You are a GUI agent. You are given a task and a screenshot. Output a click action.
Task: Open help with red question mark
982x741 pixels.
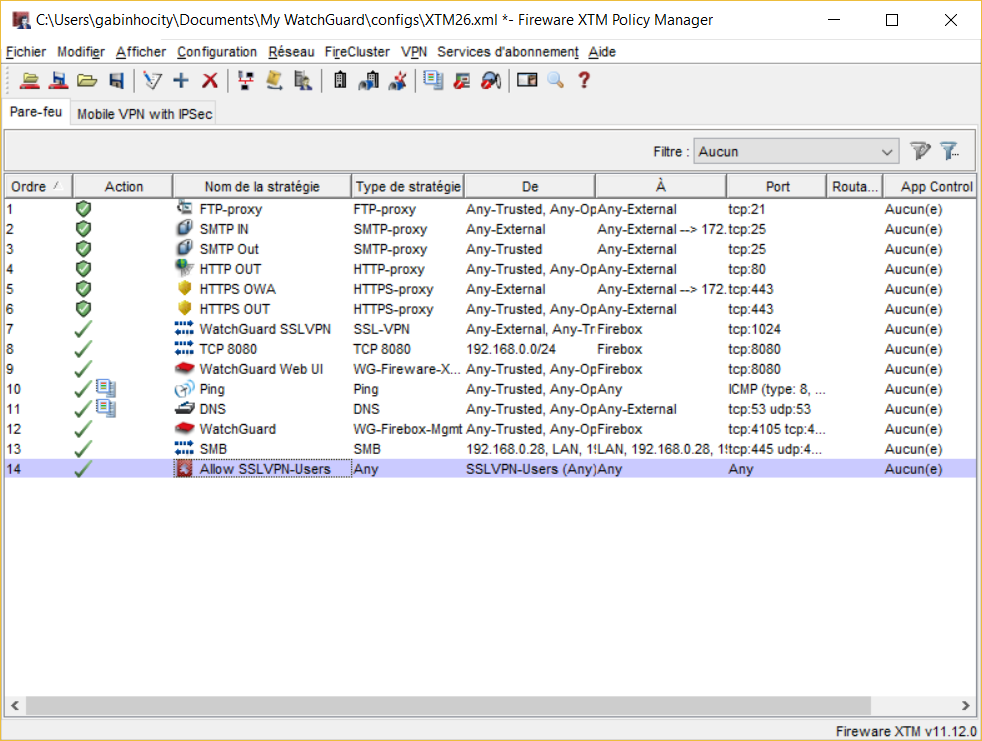click(584, 80)
